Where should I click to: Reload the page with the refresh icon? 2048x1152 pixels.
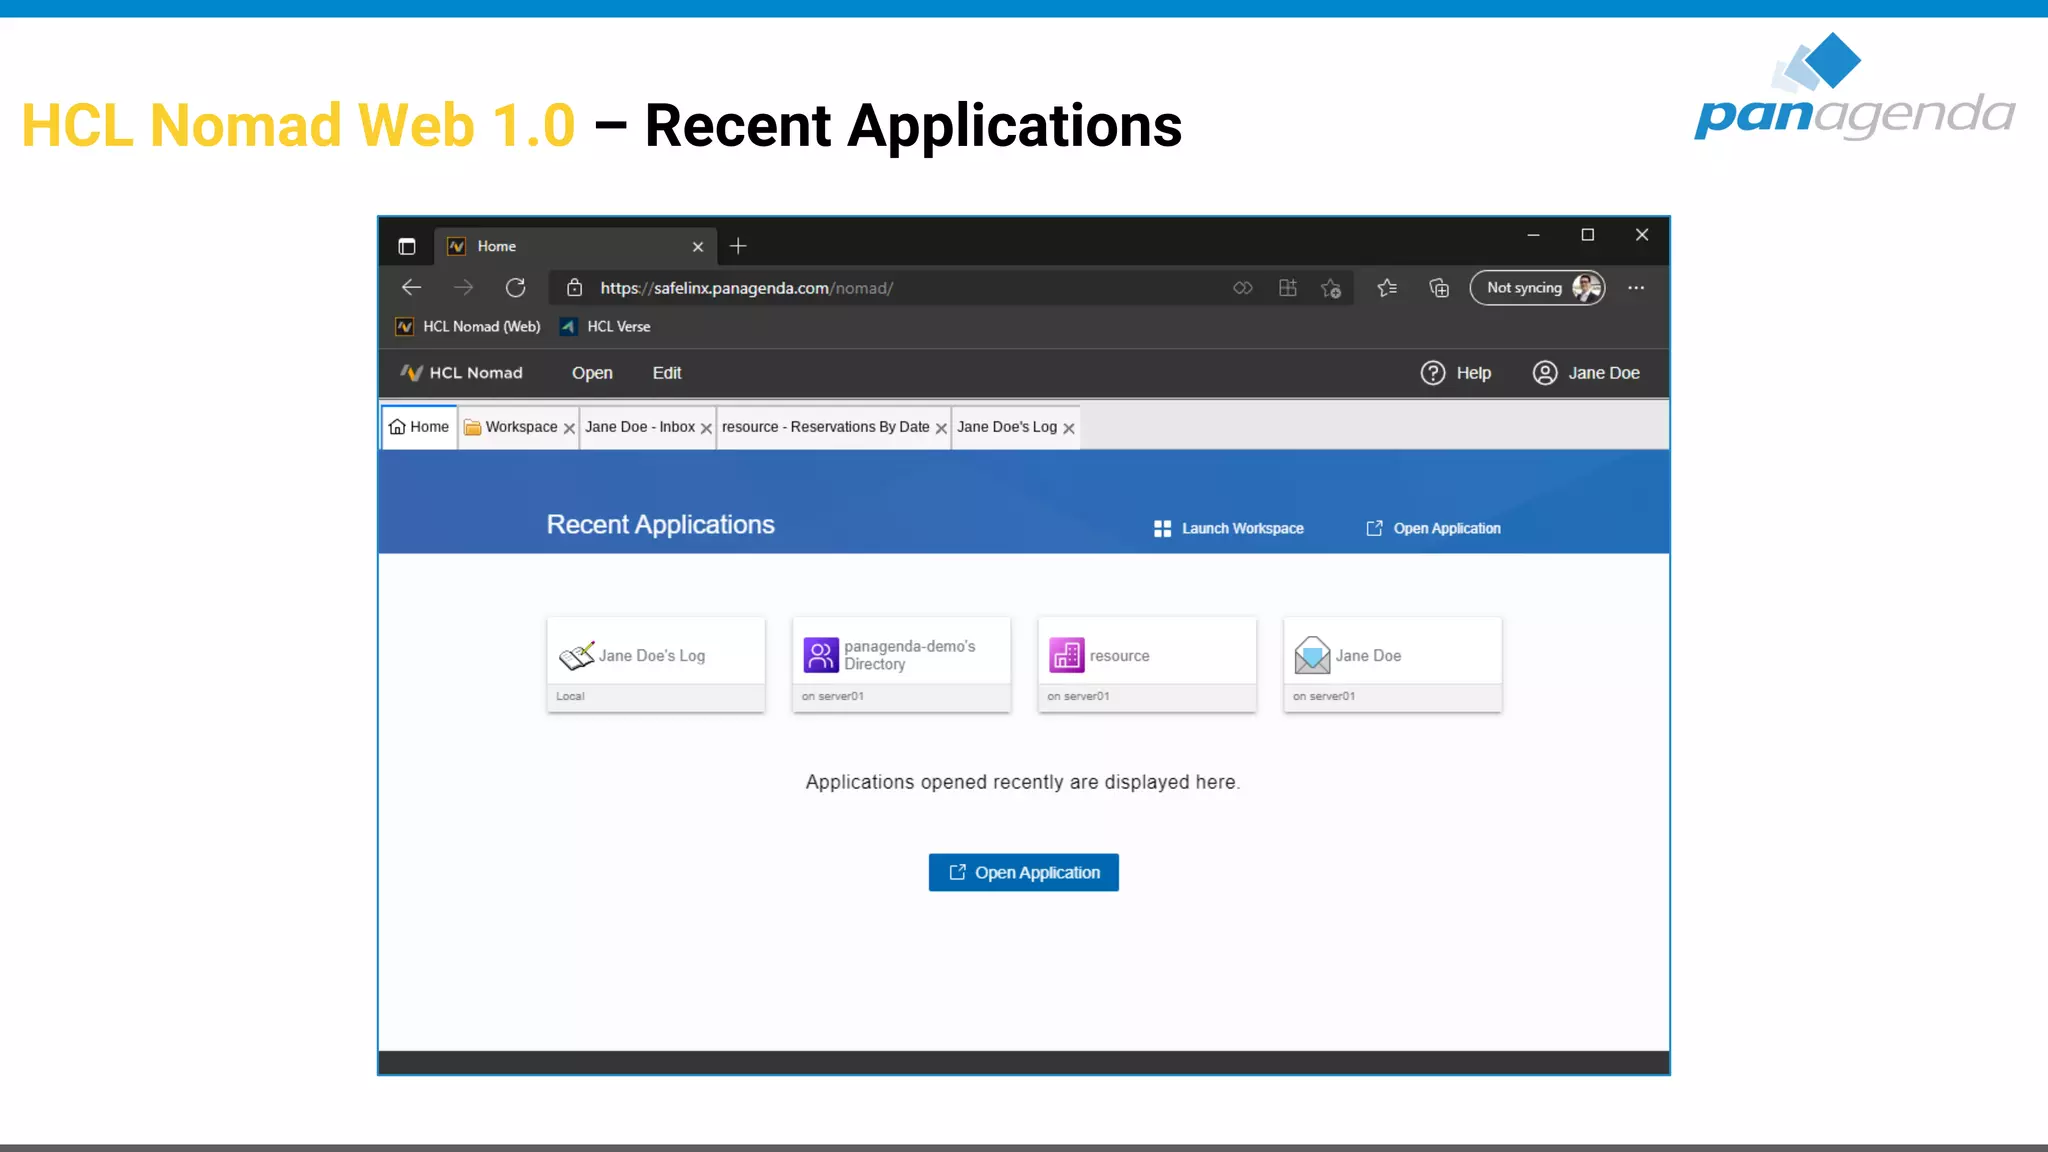pos(515,288)
